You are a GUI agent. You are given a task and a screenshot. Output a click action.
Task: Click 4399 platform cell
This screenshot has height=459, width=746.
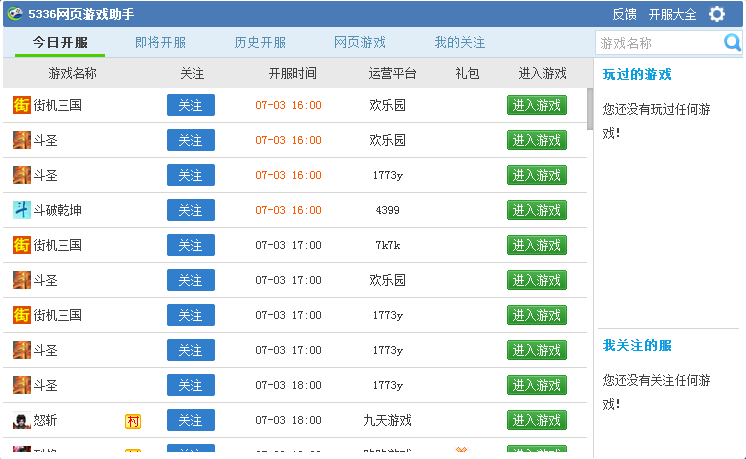point(387,210)
